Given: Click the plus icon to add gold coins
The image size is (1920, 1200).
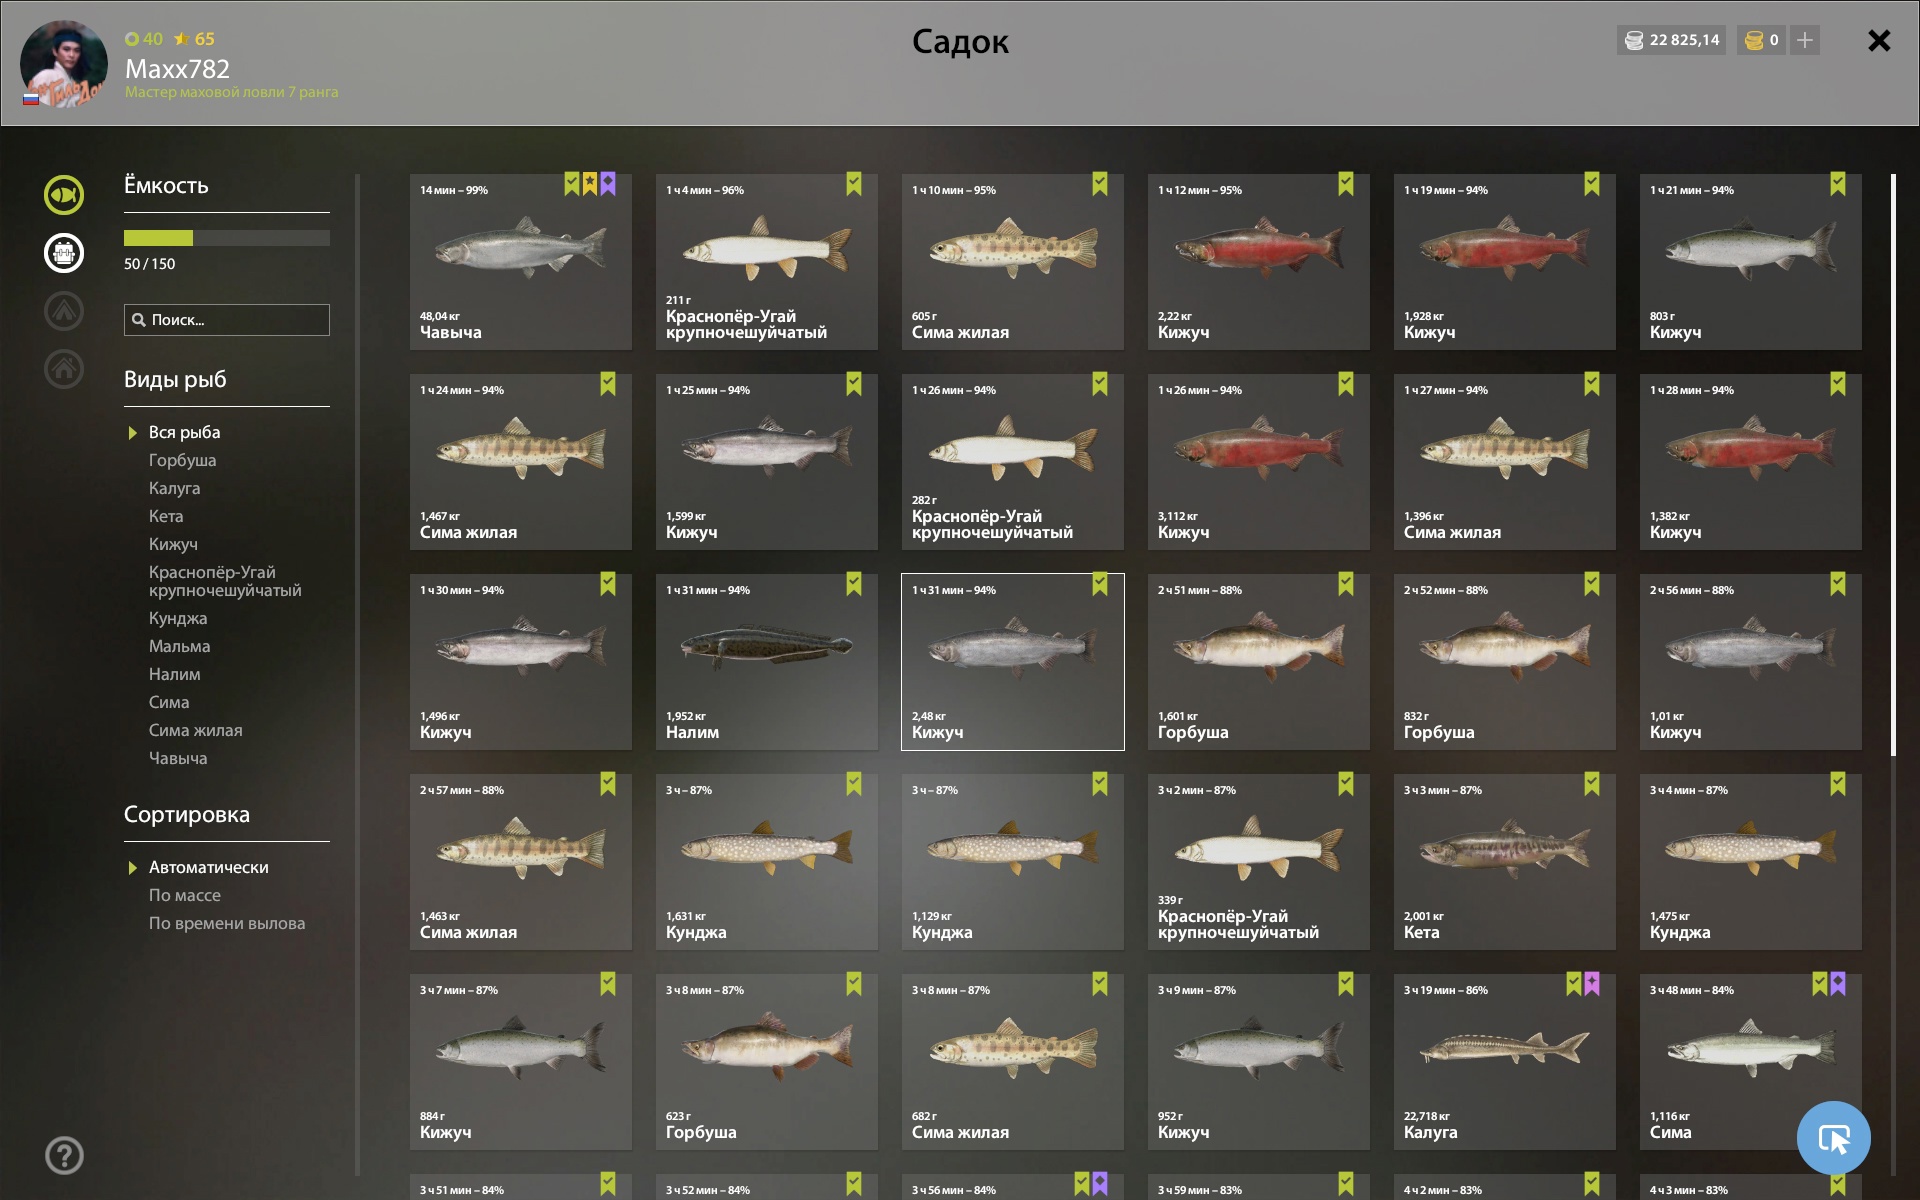Looking at the screenshot, I should (1805, 40).
